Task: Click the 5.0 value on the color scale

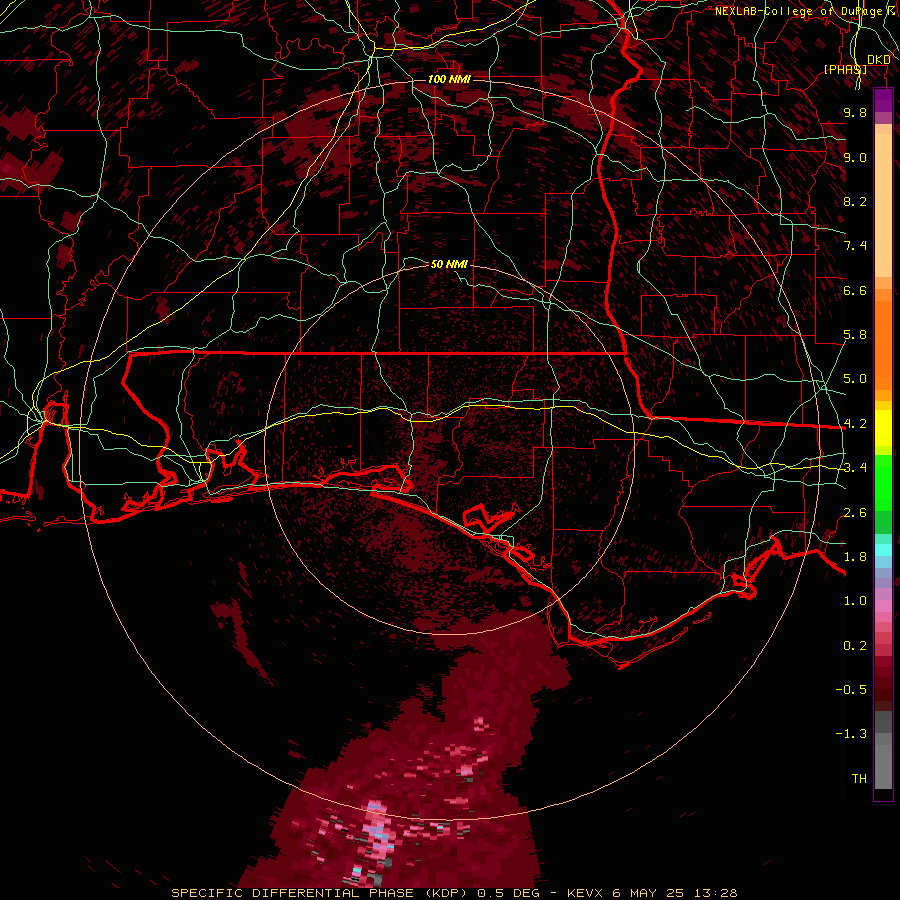Action: point(855,379)
